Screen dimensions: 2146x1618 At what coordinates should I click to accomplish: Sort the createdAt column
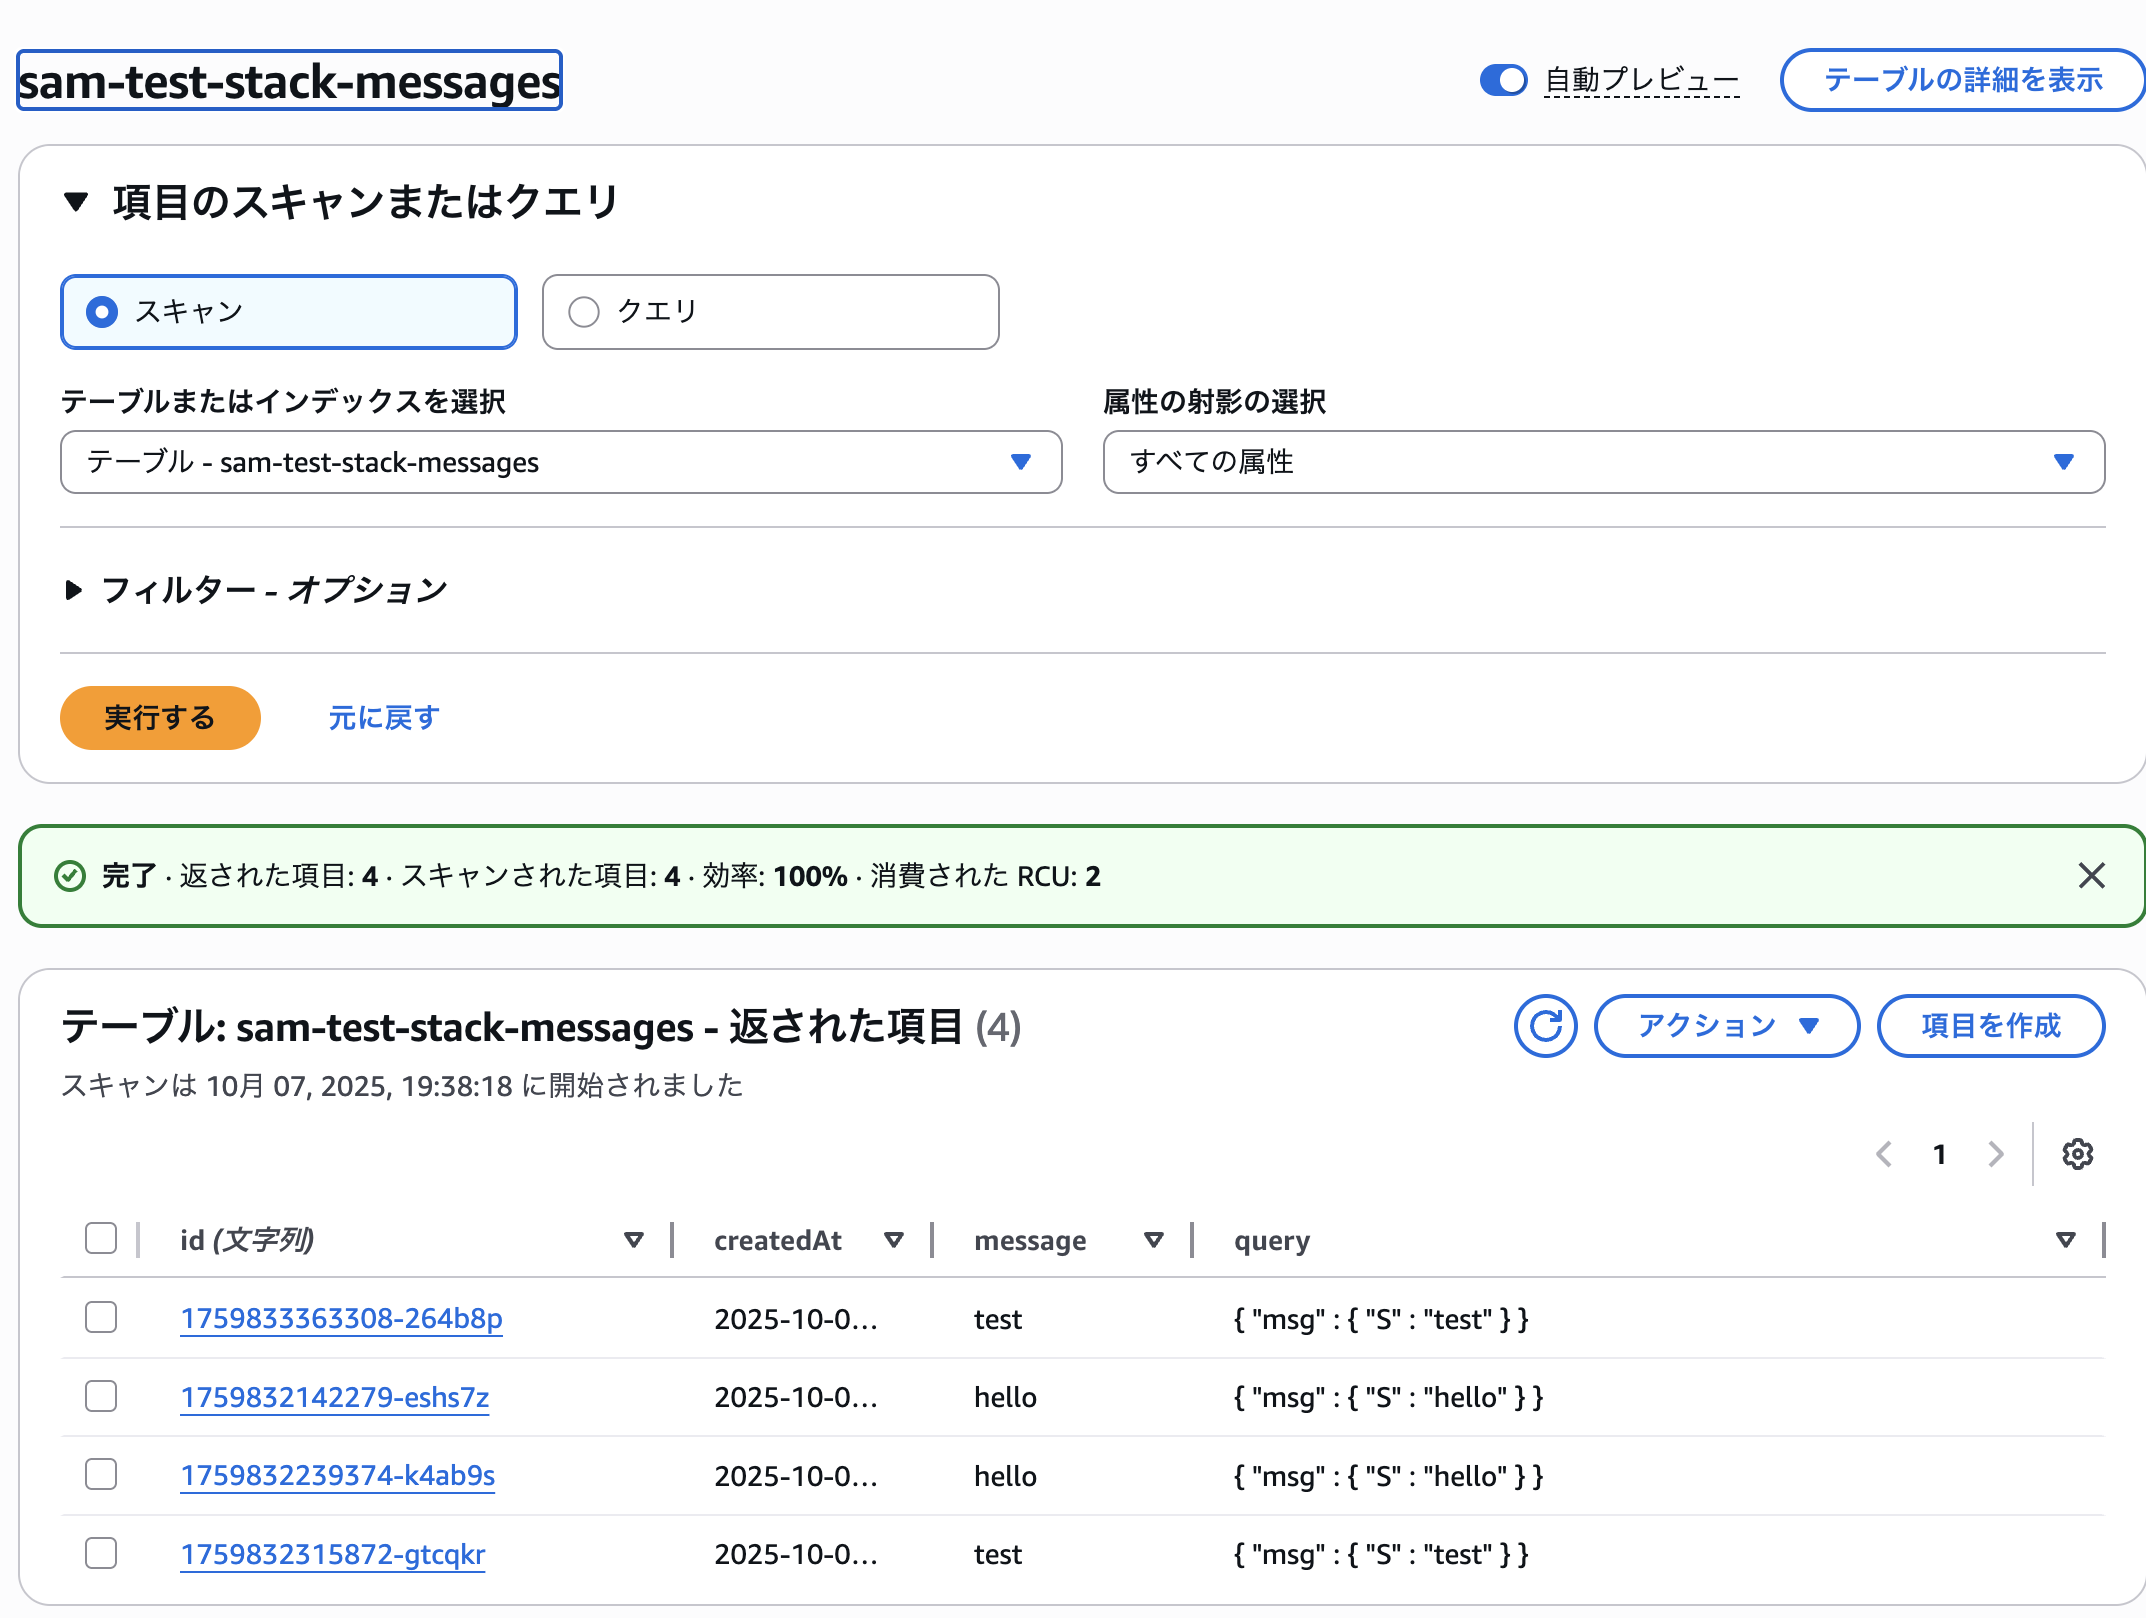pyautogui.click(x=893, y=1240)
